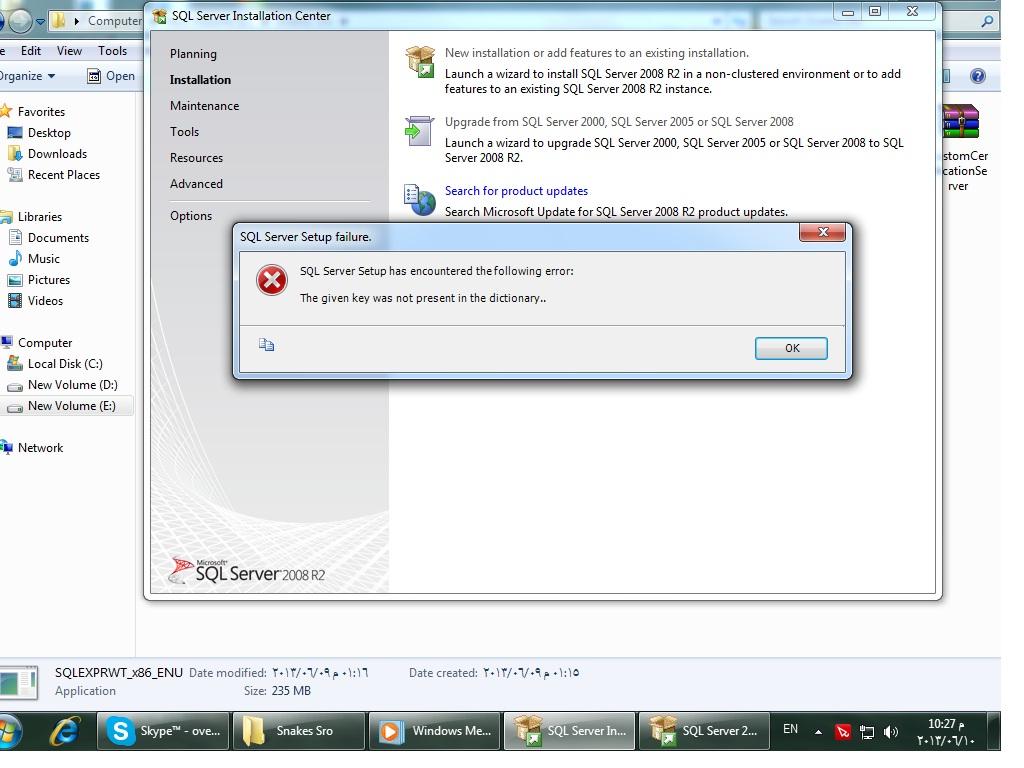This screenshot has width=1024, height=768.
Task: Click the EN language indicator
Action: [x=790, y=729]
